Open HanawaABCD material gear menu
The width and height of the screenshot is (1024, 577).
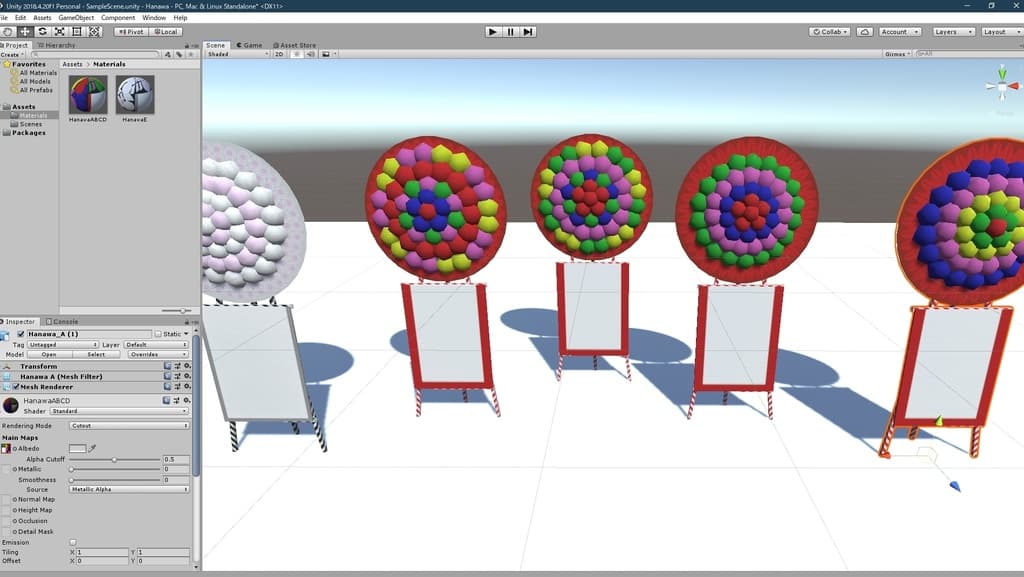tap(187, 400)
